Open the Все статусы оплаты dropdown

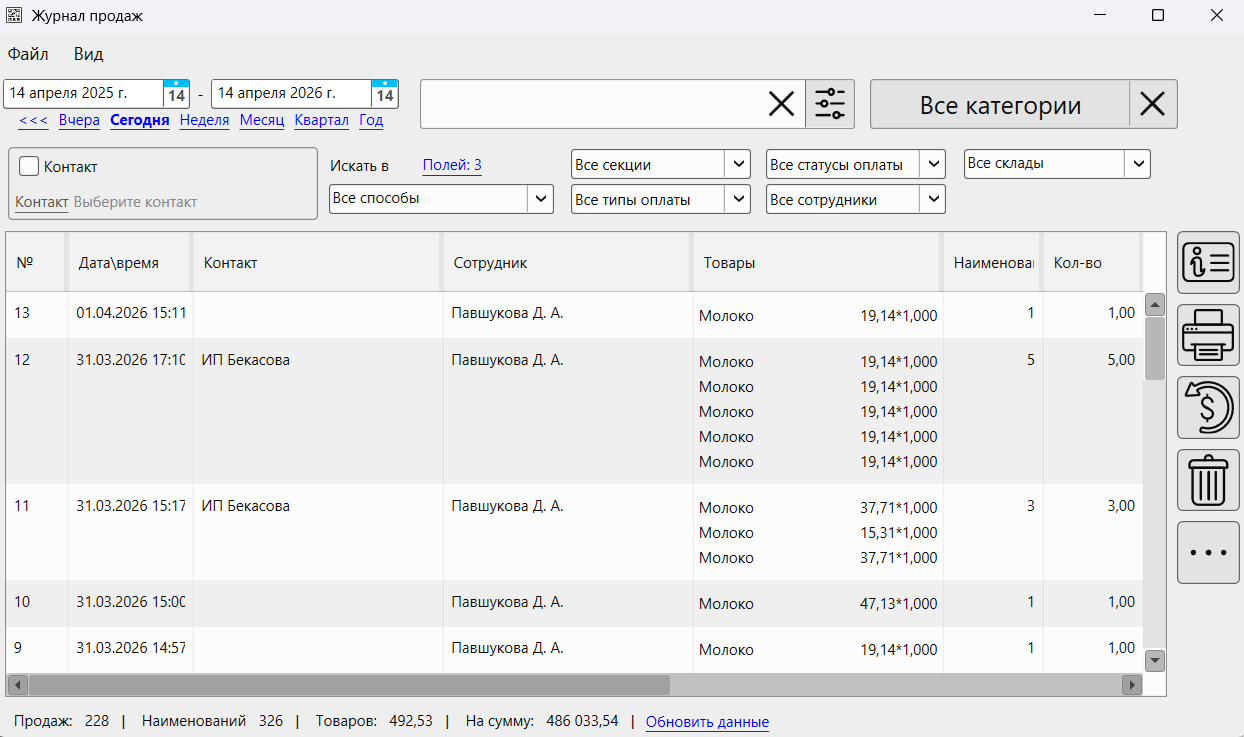click(933, 164)
